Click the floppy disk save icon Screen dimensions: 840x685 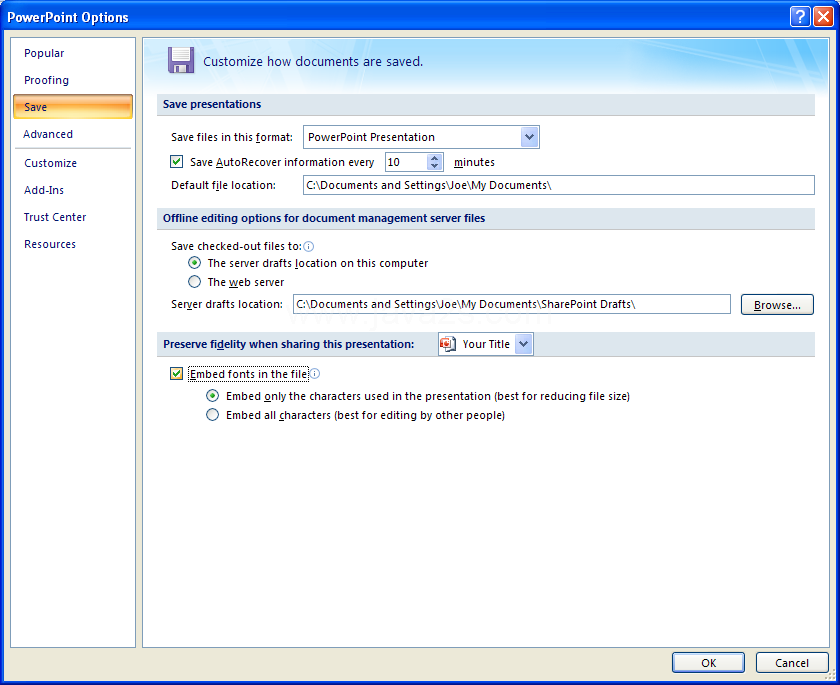181,60
